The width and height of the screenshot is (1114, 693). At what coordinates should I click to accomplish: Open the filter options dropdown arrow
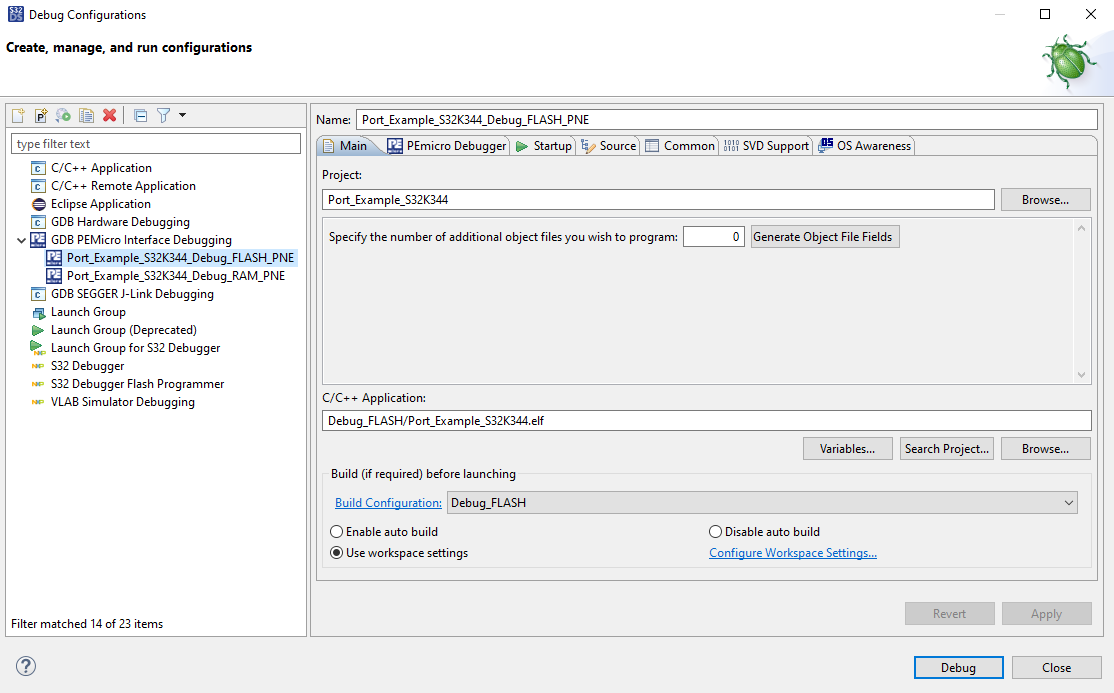[x=182, y=116]
